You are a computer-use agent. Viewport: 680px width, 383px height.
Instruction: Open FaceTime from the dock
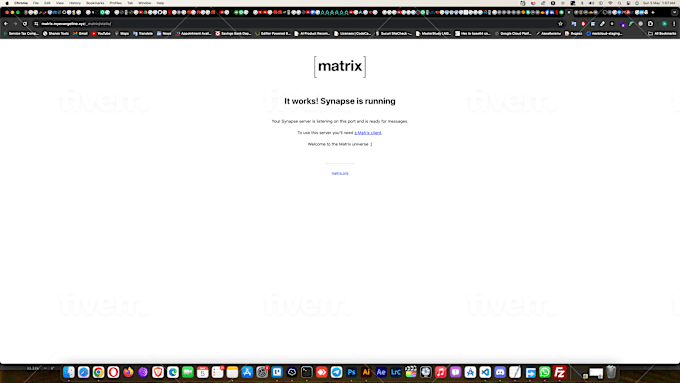188,372
